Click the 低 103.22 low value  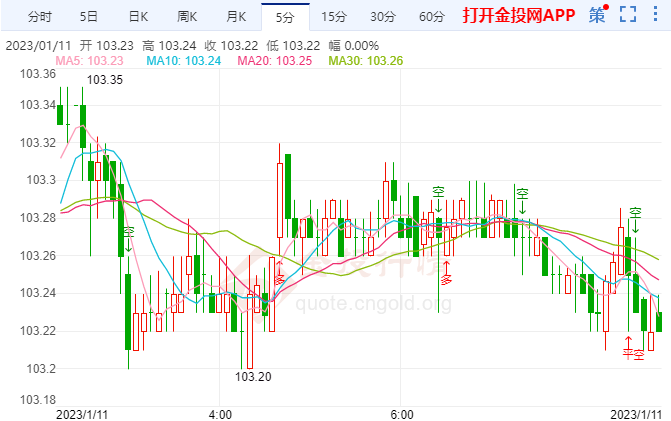pyautogui.click(x=293, y=45)
